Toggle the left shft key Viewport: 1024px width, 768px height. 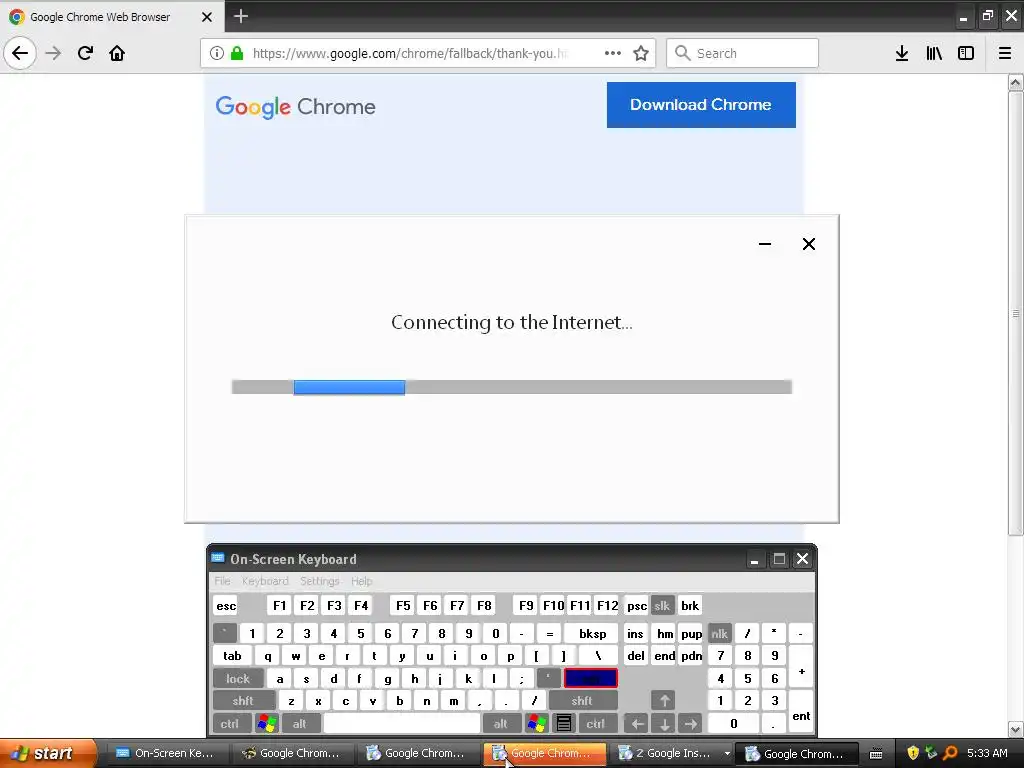point(244,701)
